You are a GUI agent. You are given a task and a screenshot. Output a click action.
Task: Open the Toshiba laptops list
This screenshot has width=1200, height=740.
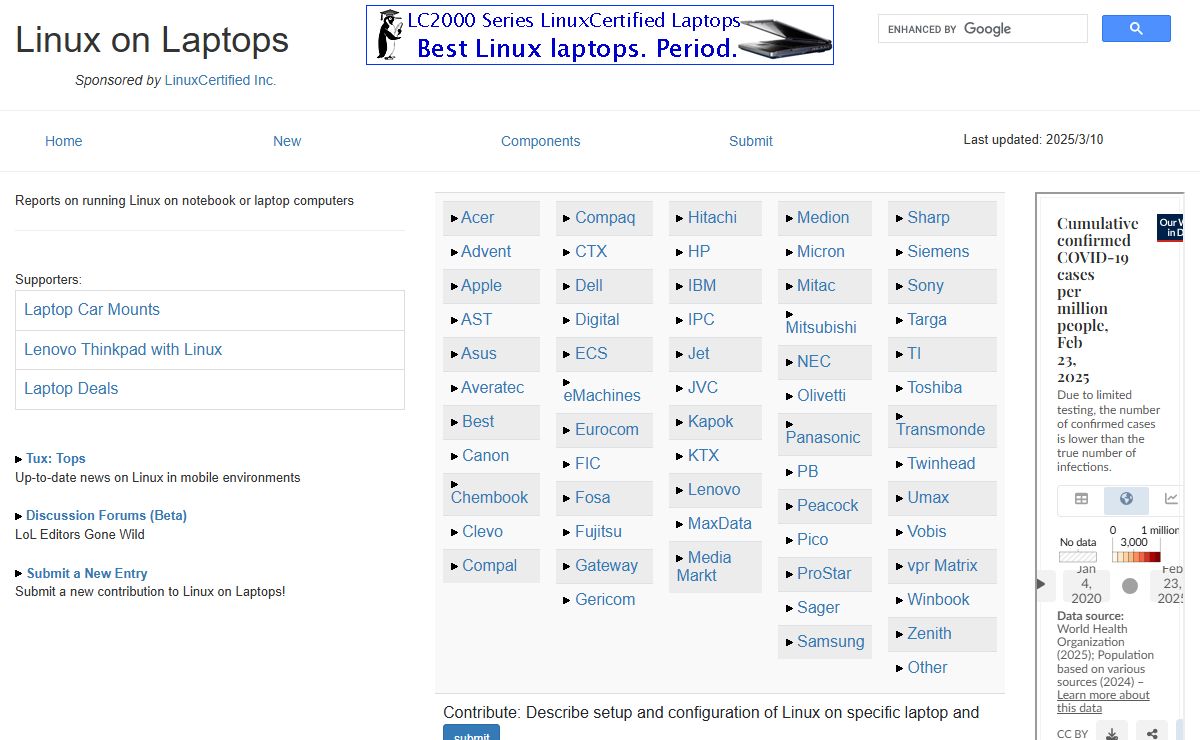[x=935, y=388]
